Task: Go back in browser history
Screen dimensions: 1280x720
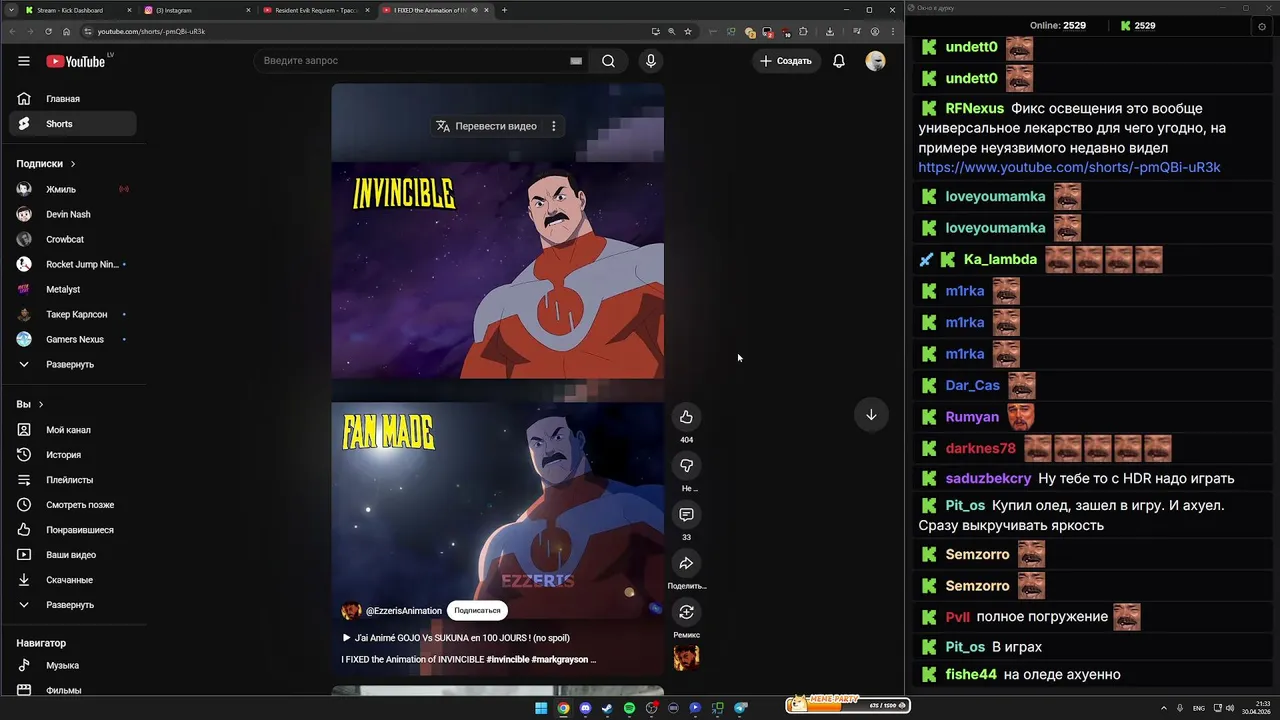Action: pos(12,31)
